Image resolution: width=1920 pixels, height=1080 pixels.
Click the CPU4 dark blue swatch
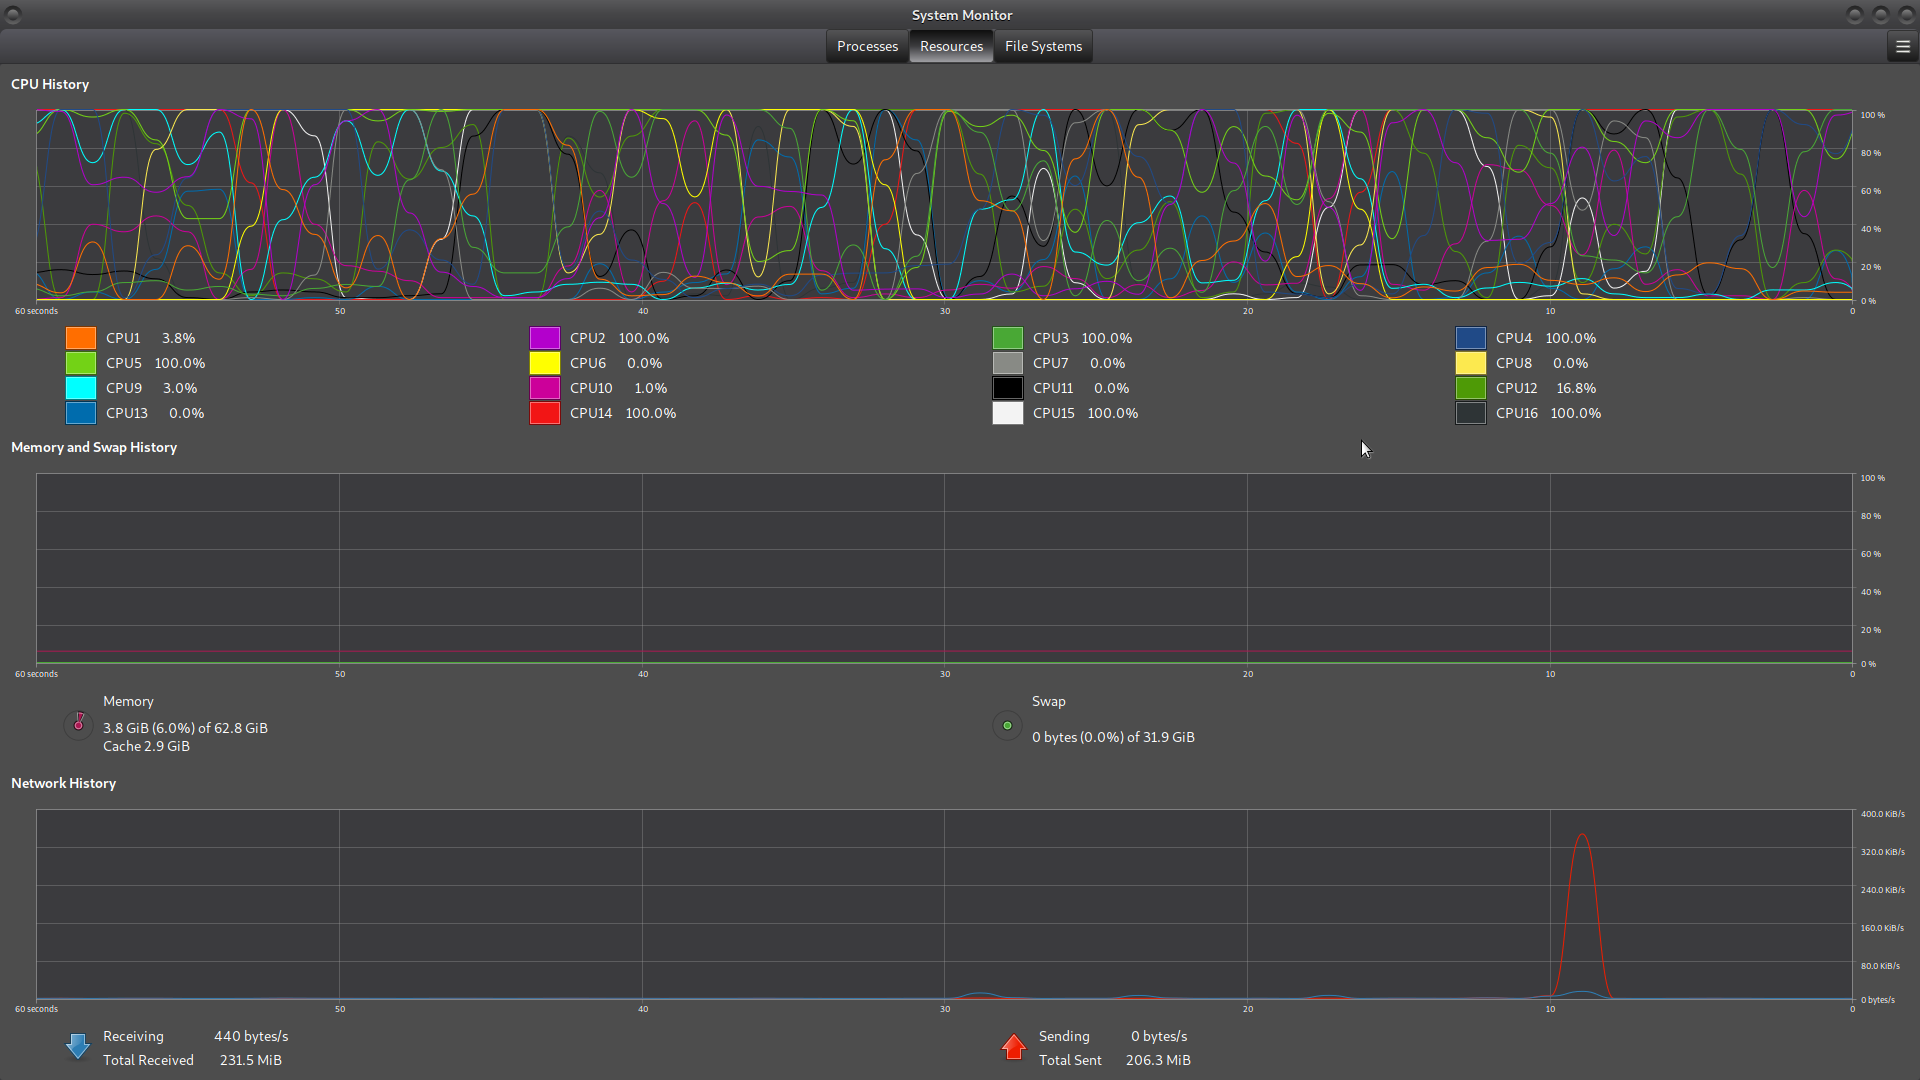1471,338
